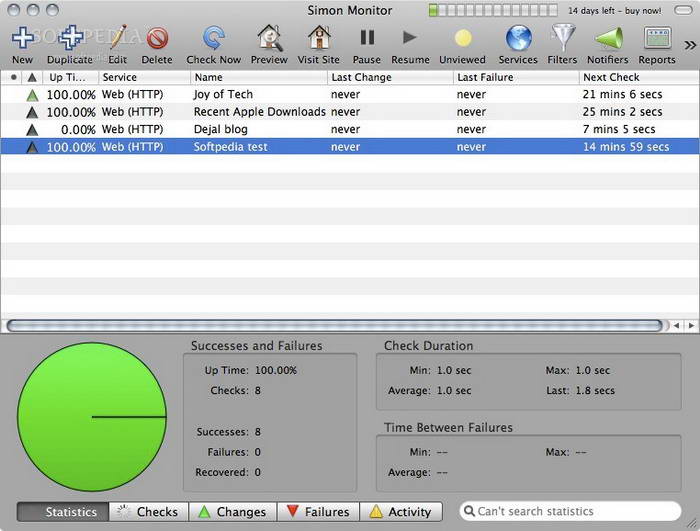The height and width of the screenshot is (531, 700).
Task: Click the toolbar toggle pill button in title bar
Action: (x=683, y=10)
